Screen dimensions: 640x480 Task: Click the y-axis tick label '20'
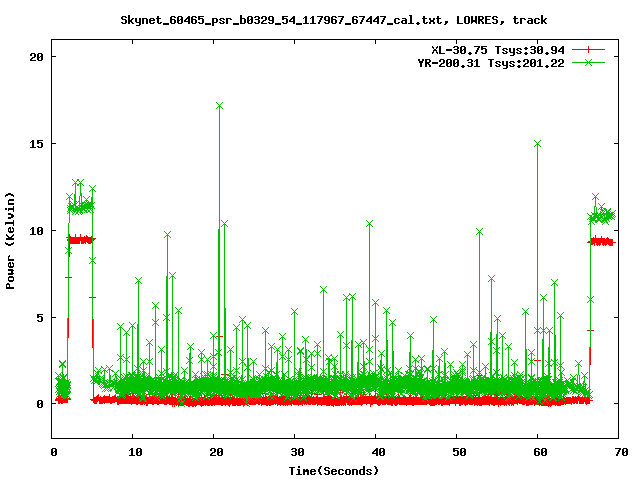(x=36, y=57)
